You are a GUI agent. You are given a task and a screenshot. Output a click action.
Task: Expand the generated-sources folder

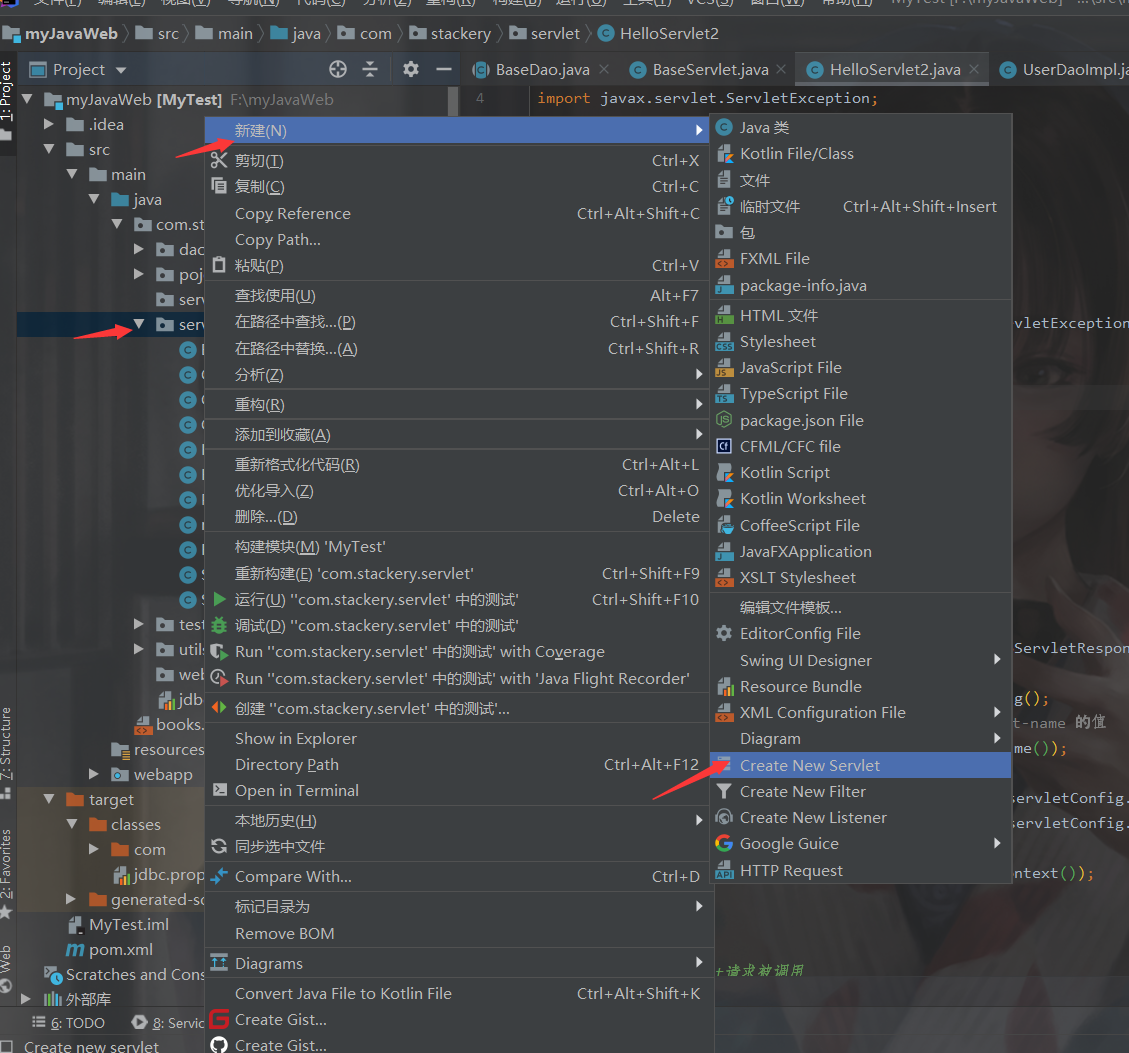(71, 899)
